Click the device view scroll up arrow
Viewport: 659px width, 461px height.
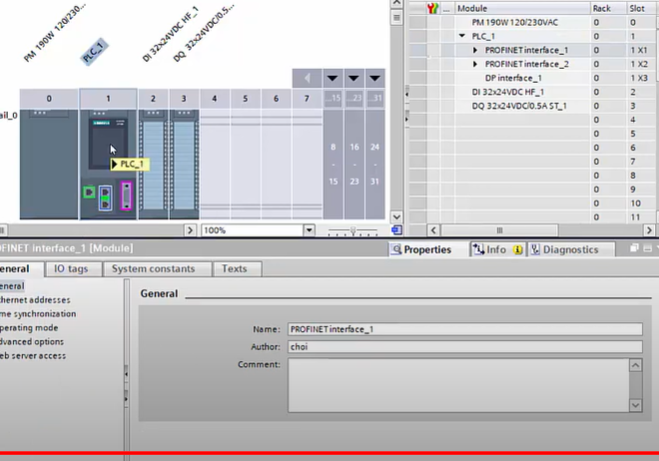pyautogui.click(x=396, y=3)
